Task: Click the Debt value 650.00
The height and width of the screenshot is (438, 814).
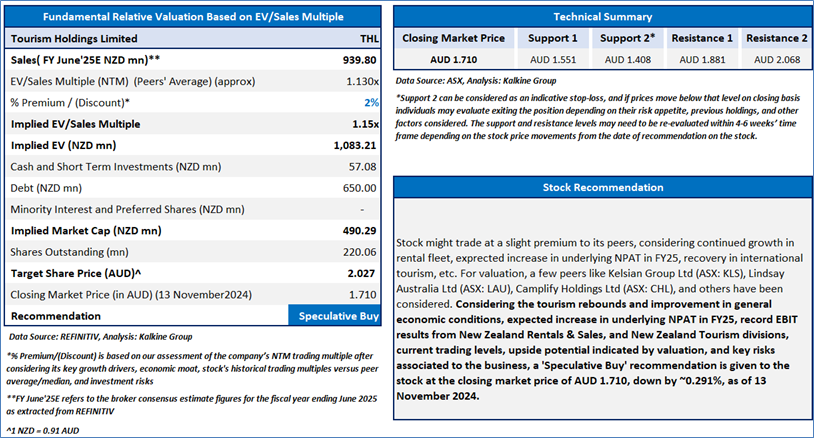Action: point(359,188)
